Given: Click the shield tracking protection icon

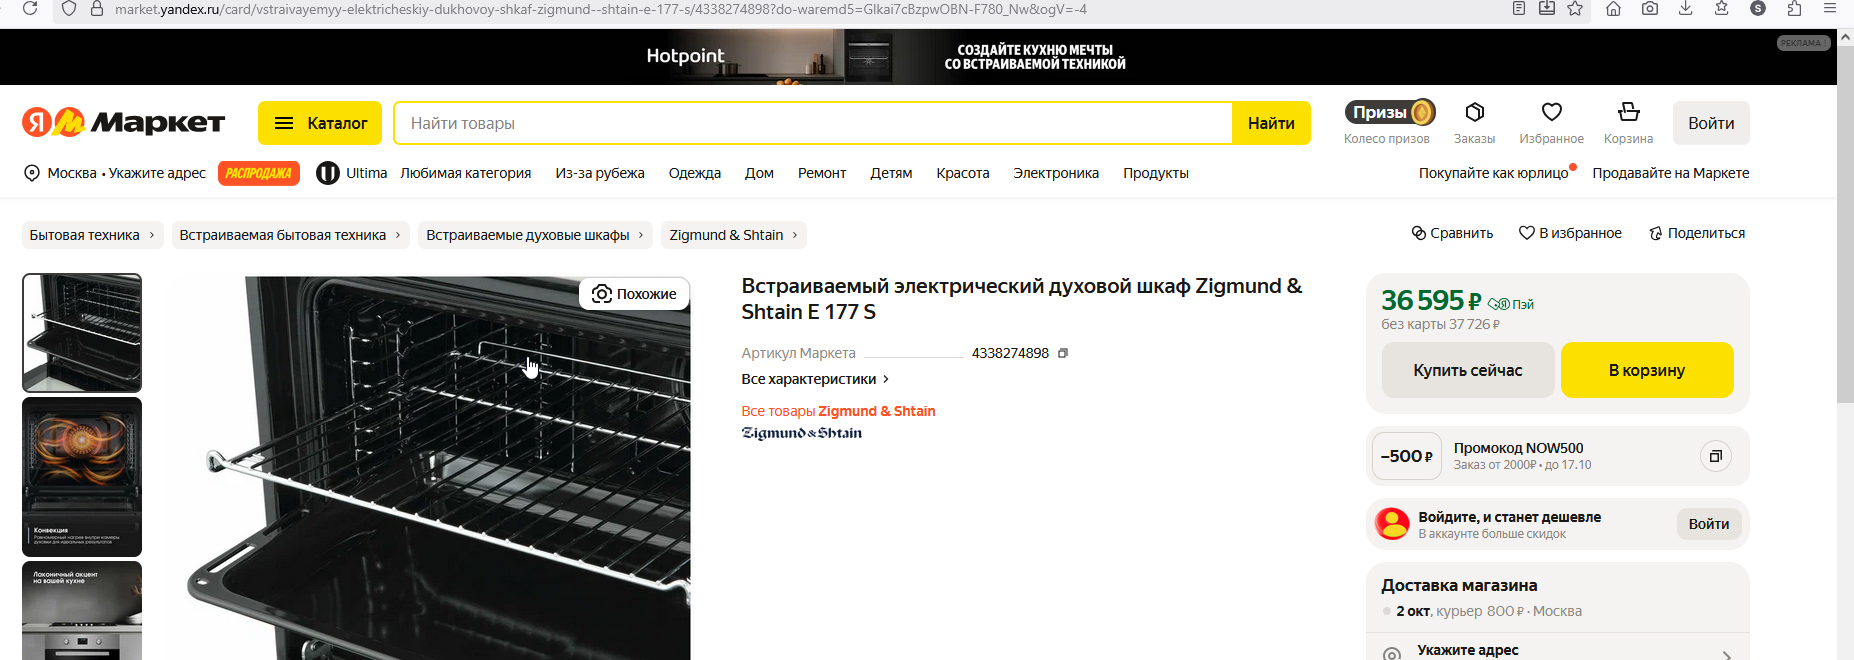Looking at the screenshot, I should (x=69, y=9).
